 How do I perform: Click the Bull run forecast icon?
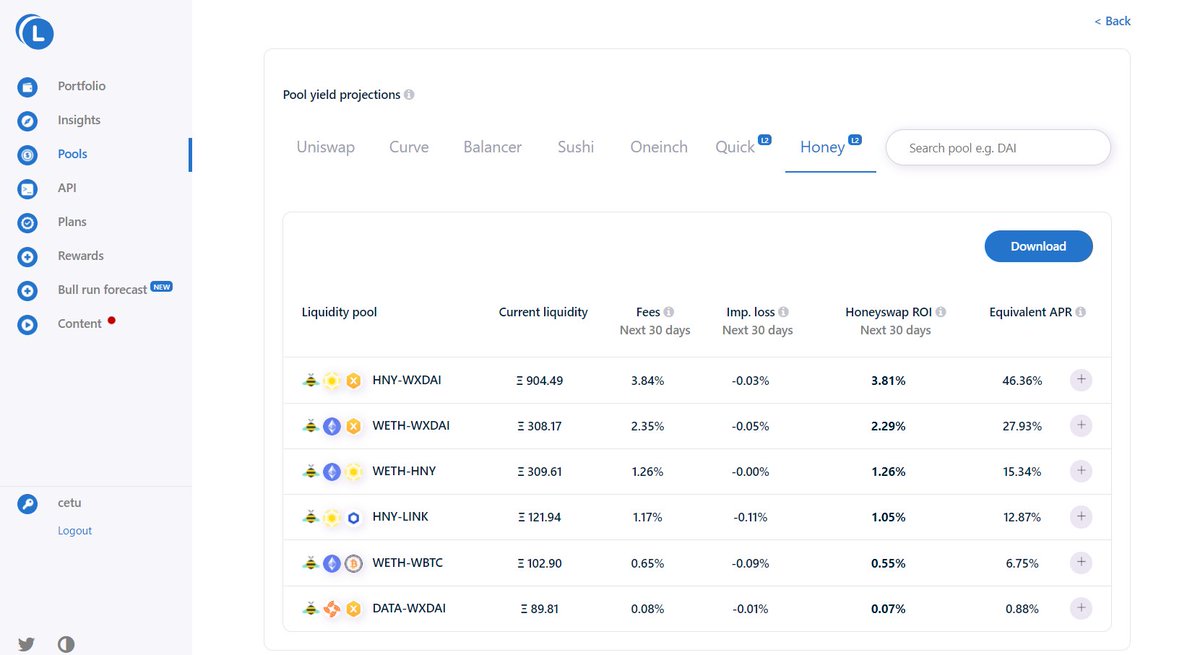coord(28,291)
